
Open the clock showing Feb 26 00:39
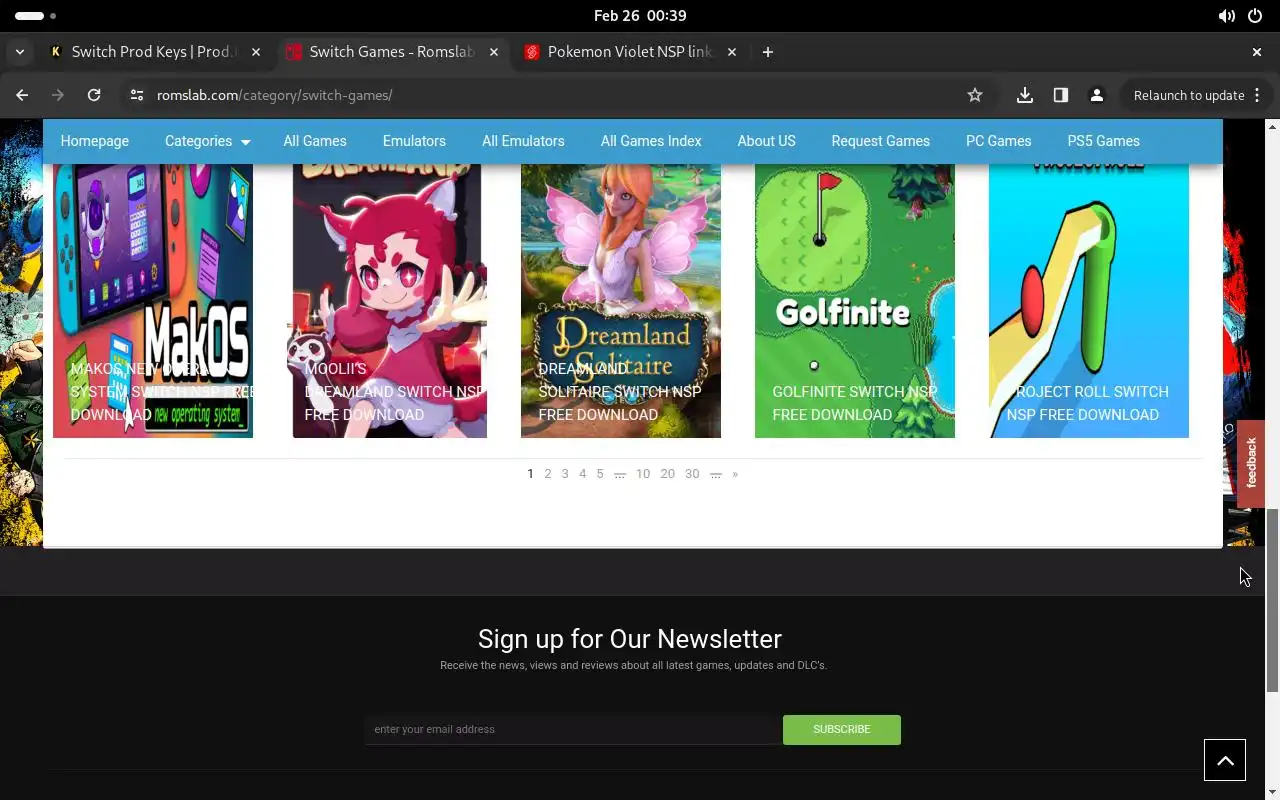pos(640,16)
